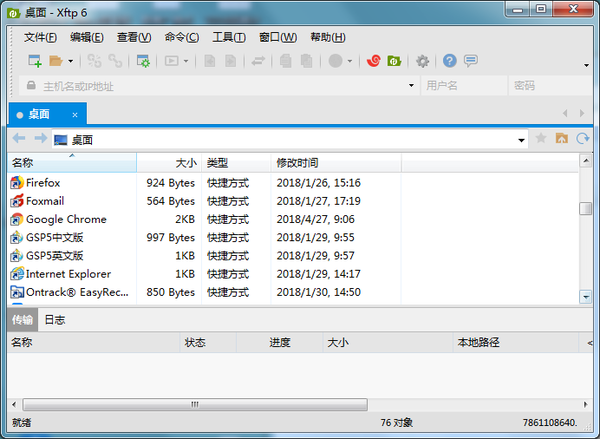Screen dimensions: 600x439
Task: Click the file list vertical scrollbar thumb
Action: click(586, 209)
